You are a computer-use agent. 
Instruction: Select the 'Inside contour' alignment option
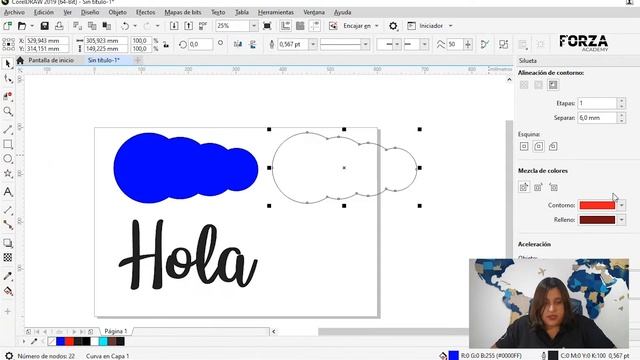pos(538,85)
